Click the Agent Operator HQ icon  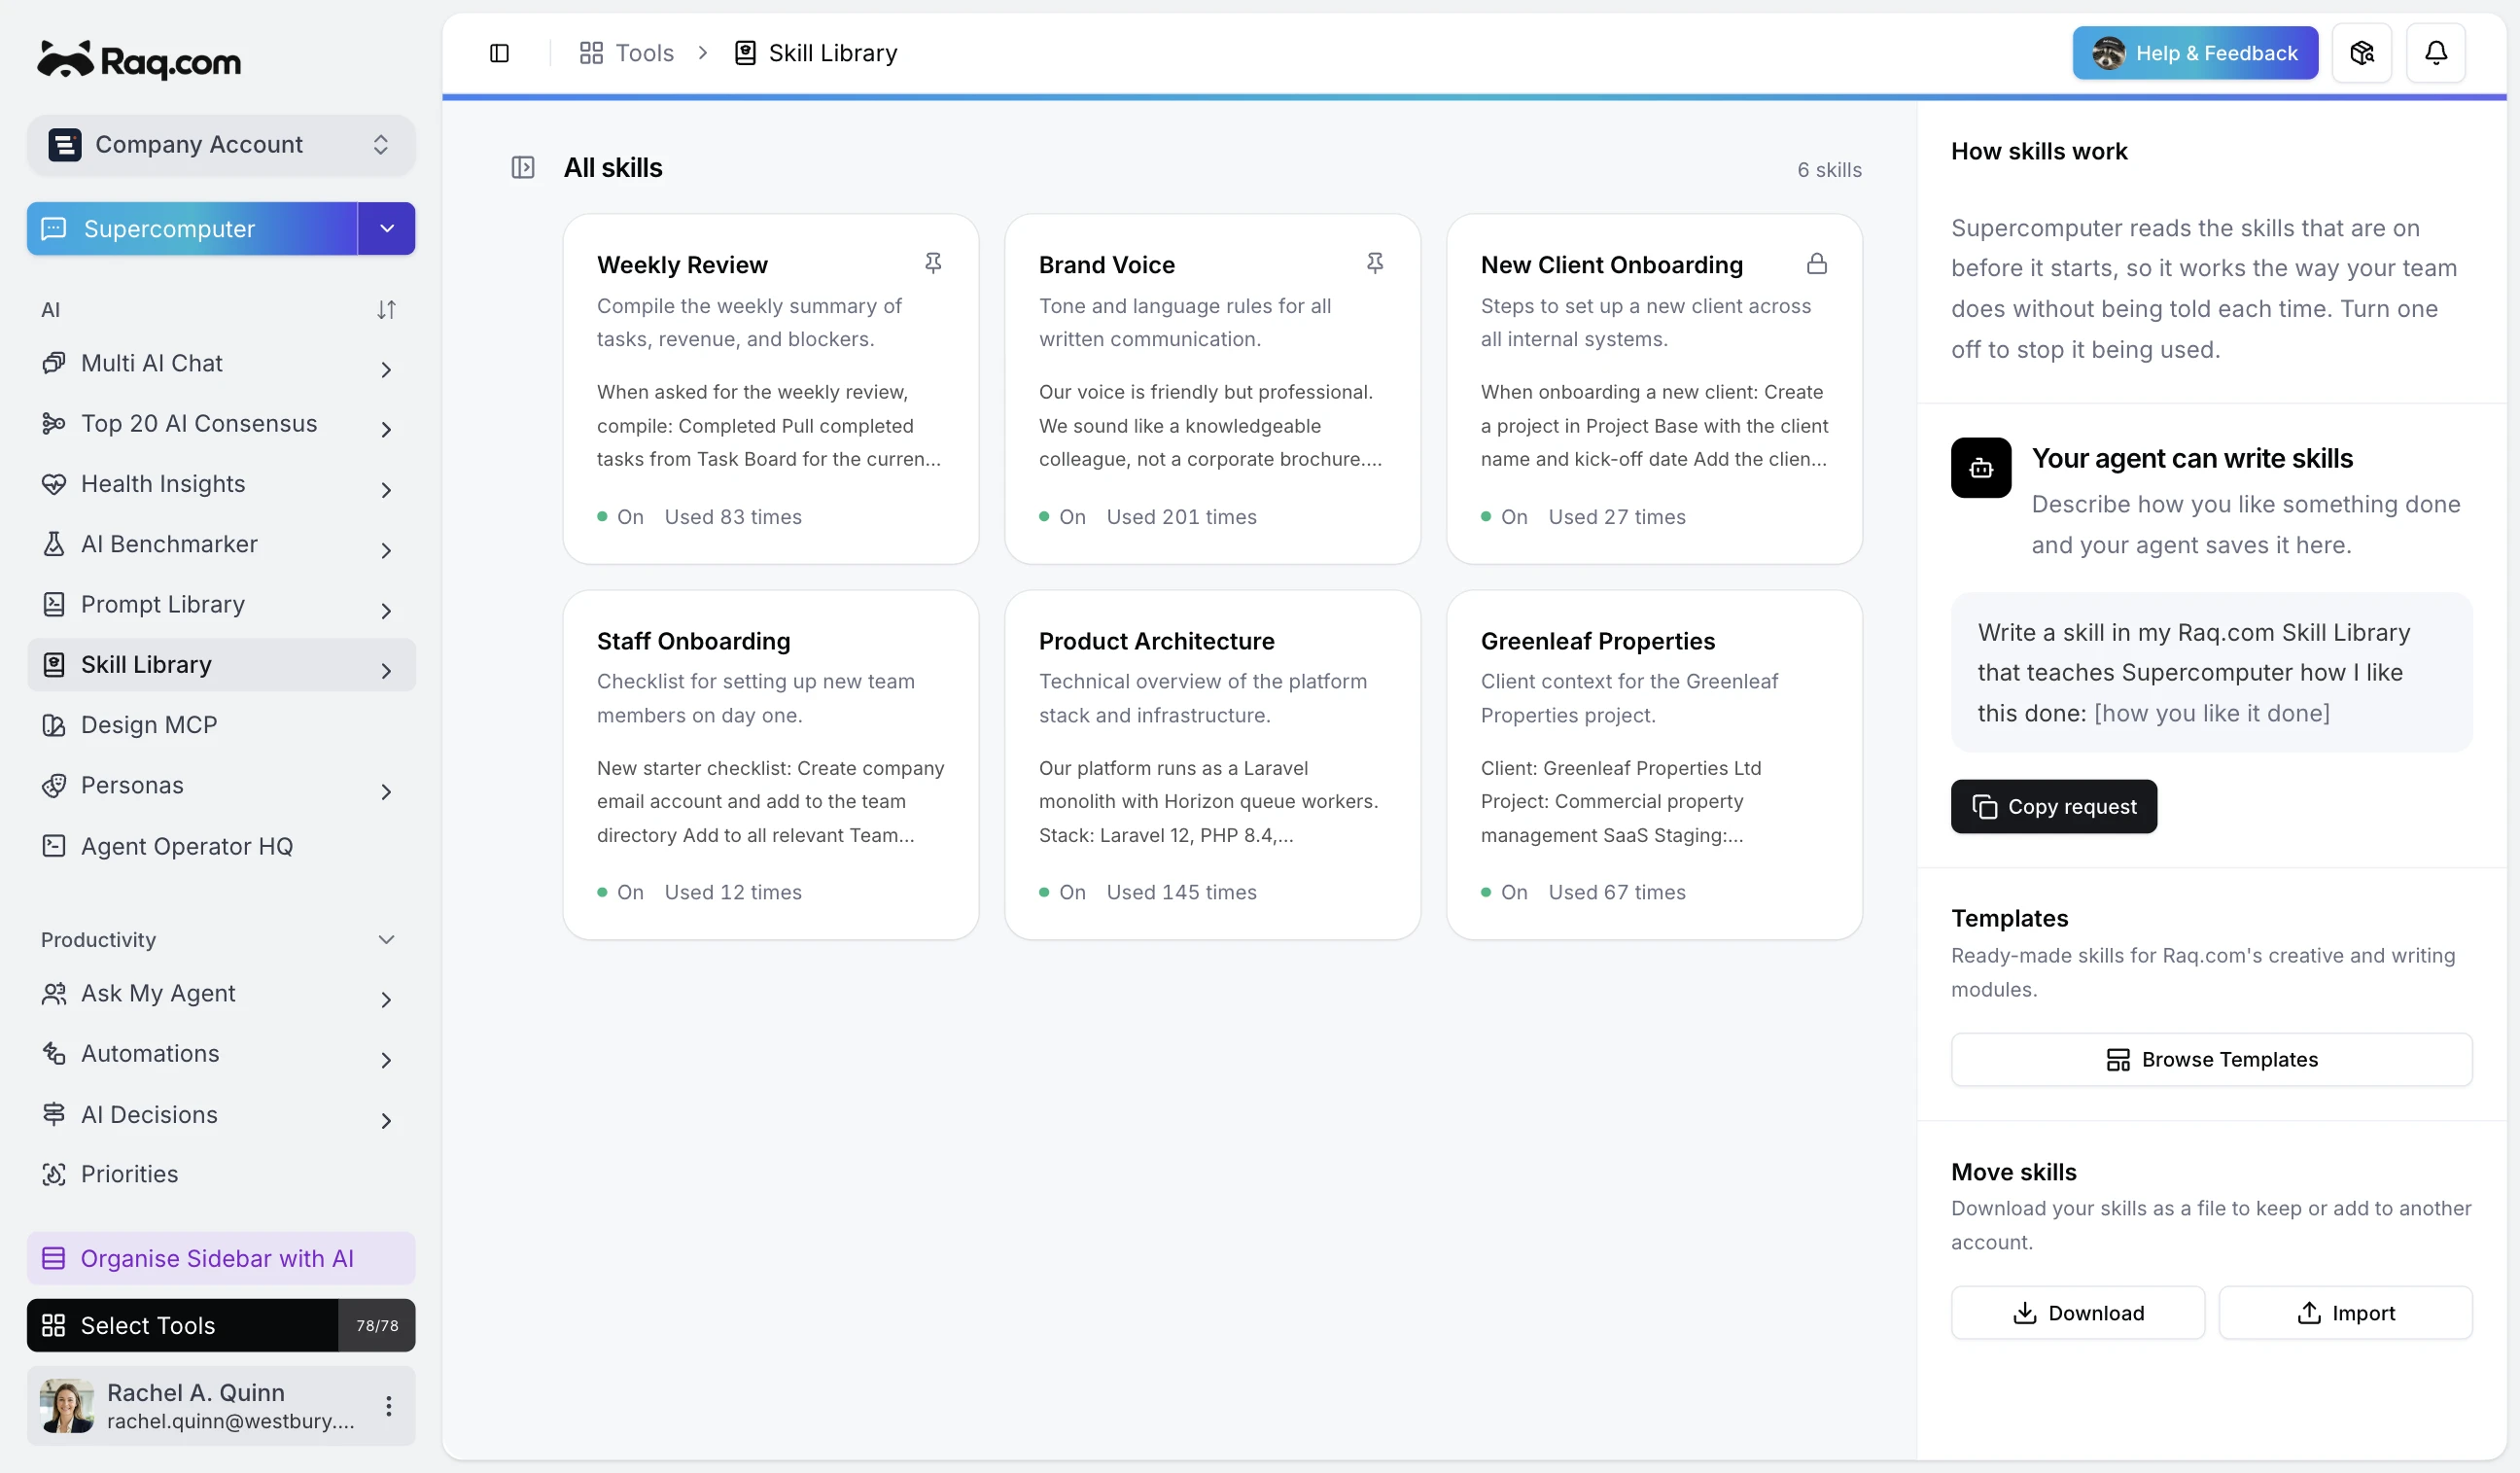[x=54, y=846]
